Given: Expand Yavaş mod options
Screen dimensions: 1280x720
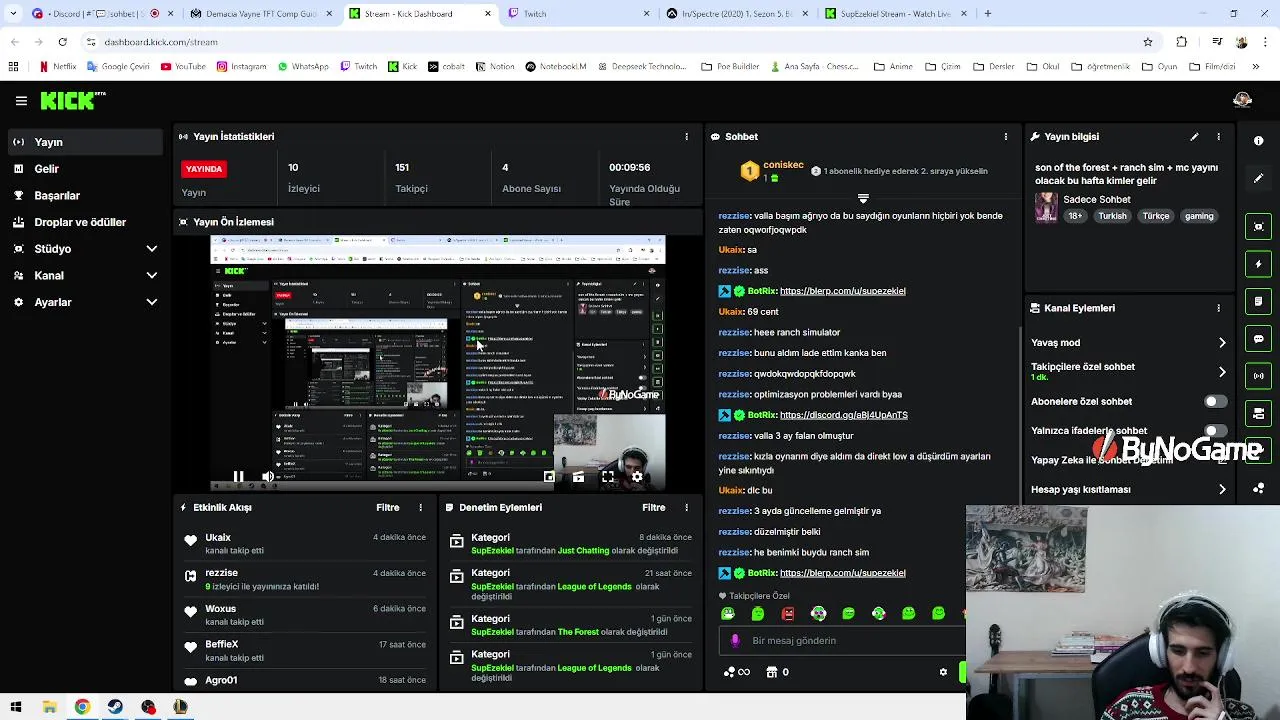Looking at the screenshot, I should pyautogui.click(x=1222, y=343).
